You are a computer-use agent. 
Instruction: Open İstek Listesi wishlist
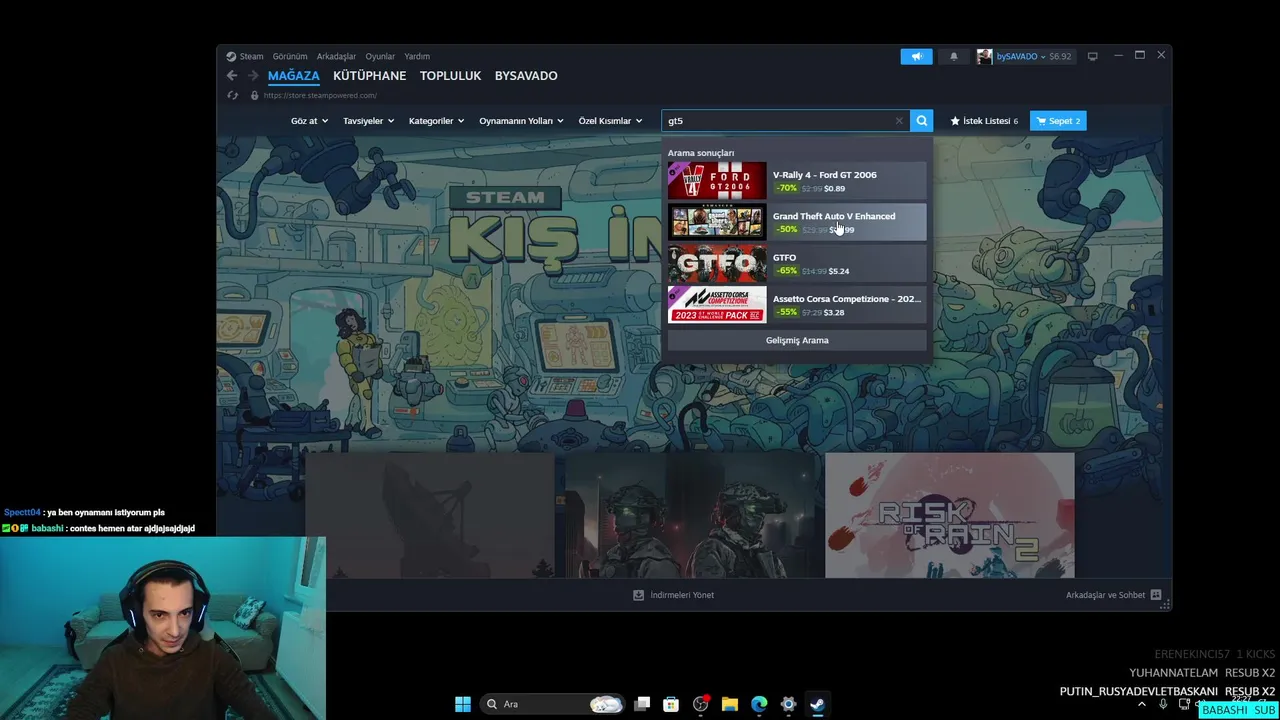[x=984, y=121]
